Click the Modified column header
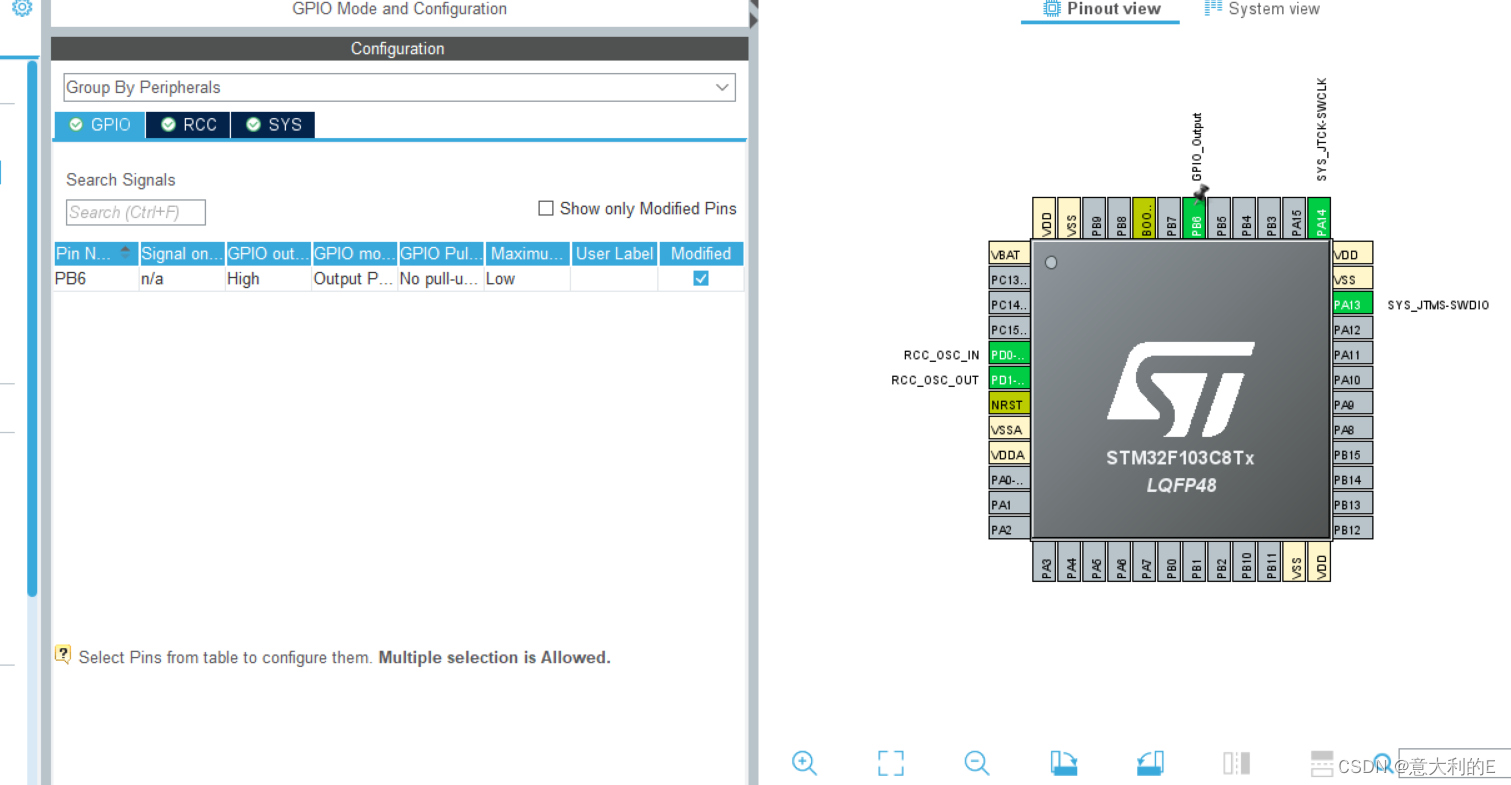Viewport: 1511px width, 785px height. [701, 253]
